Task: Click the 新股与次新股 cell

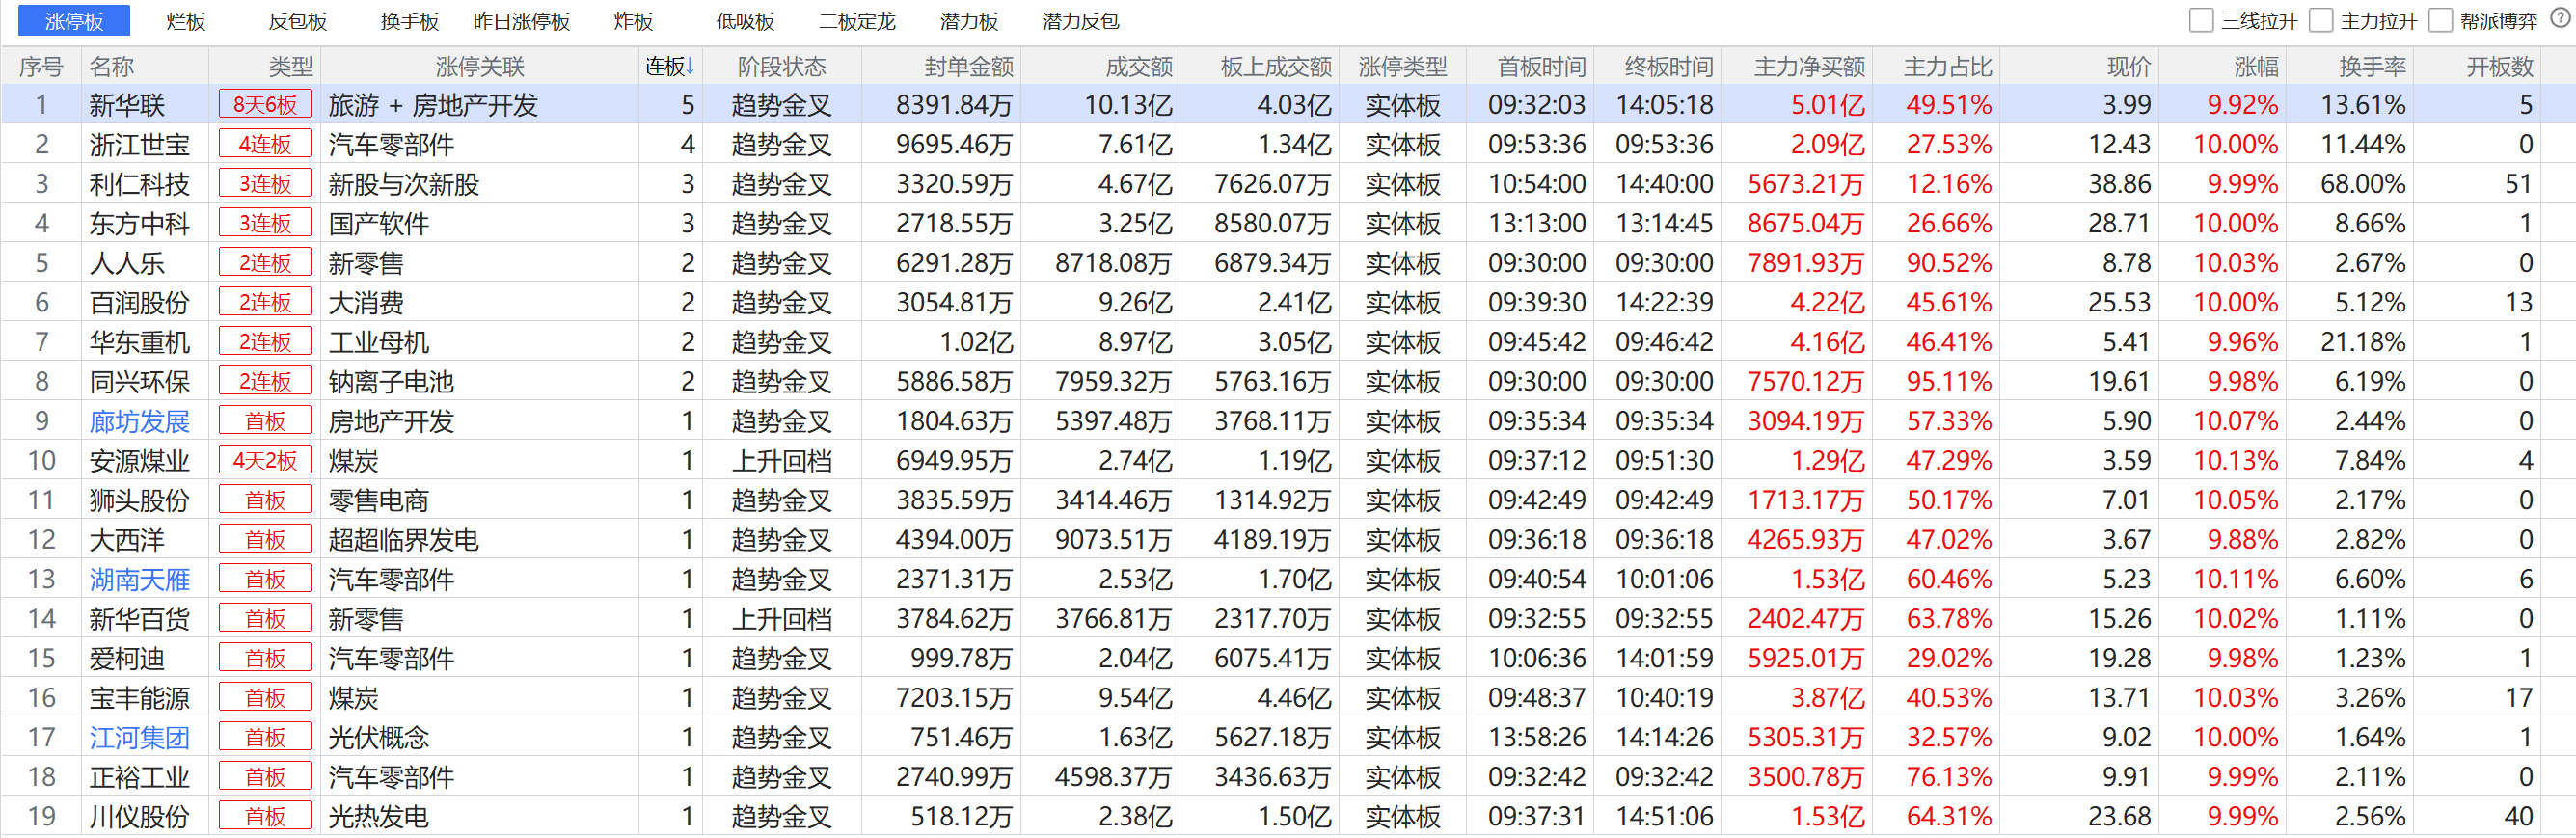Action: pos(404,184)
